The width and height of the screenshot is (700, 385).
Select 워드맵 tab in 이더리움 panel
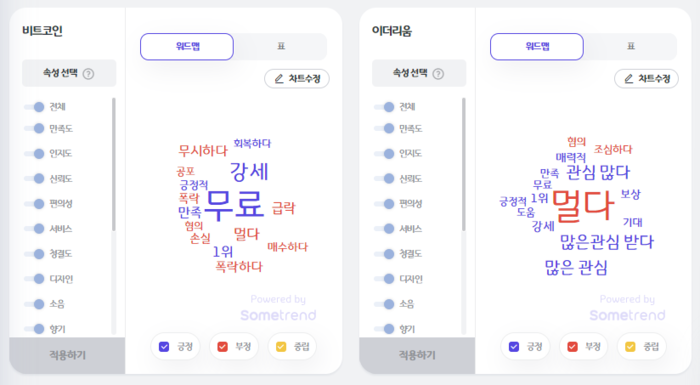pos(537,46)
